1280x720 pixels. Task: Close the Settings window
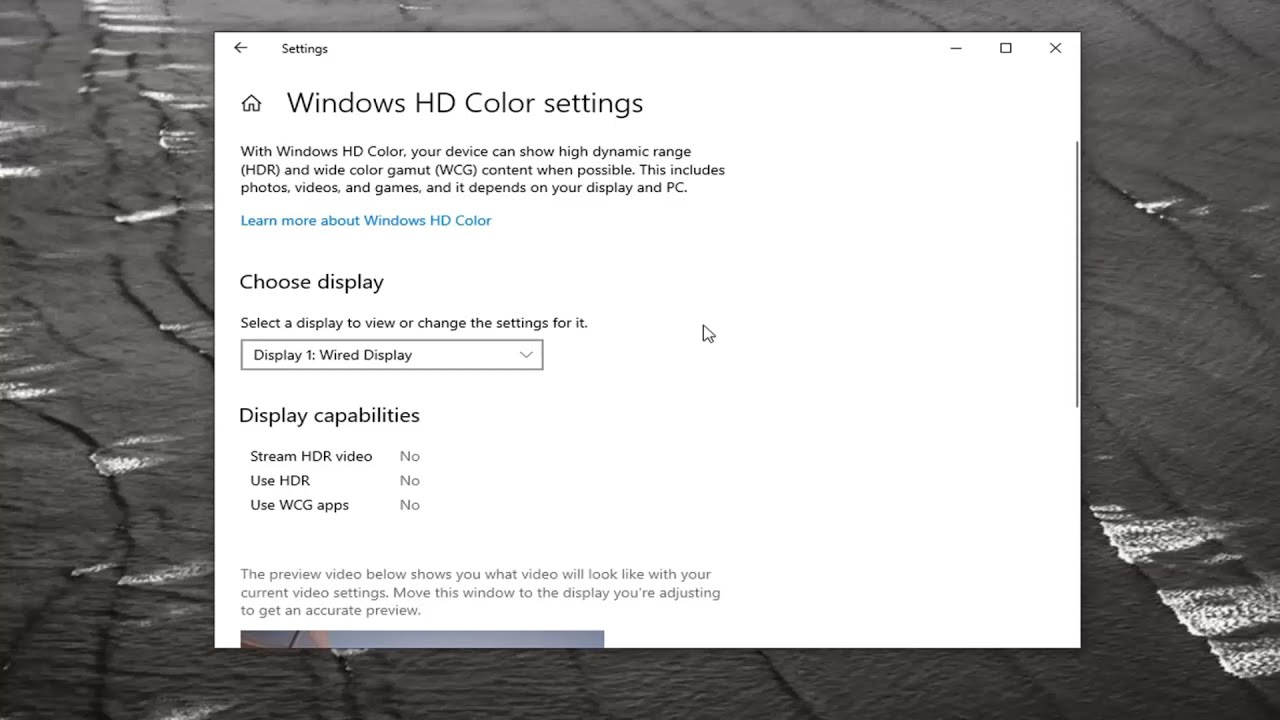pyautogui.click(x=1055, y=48)
